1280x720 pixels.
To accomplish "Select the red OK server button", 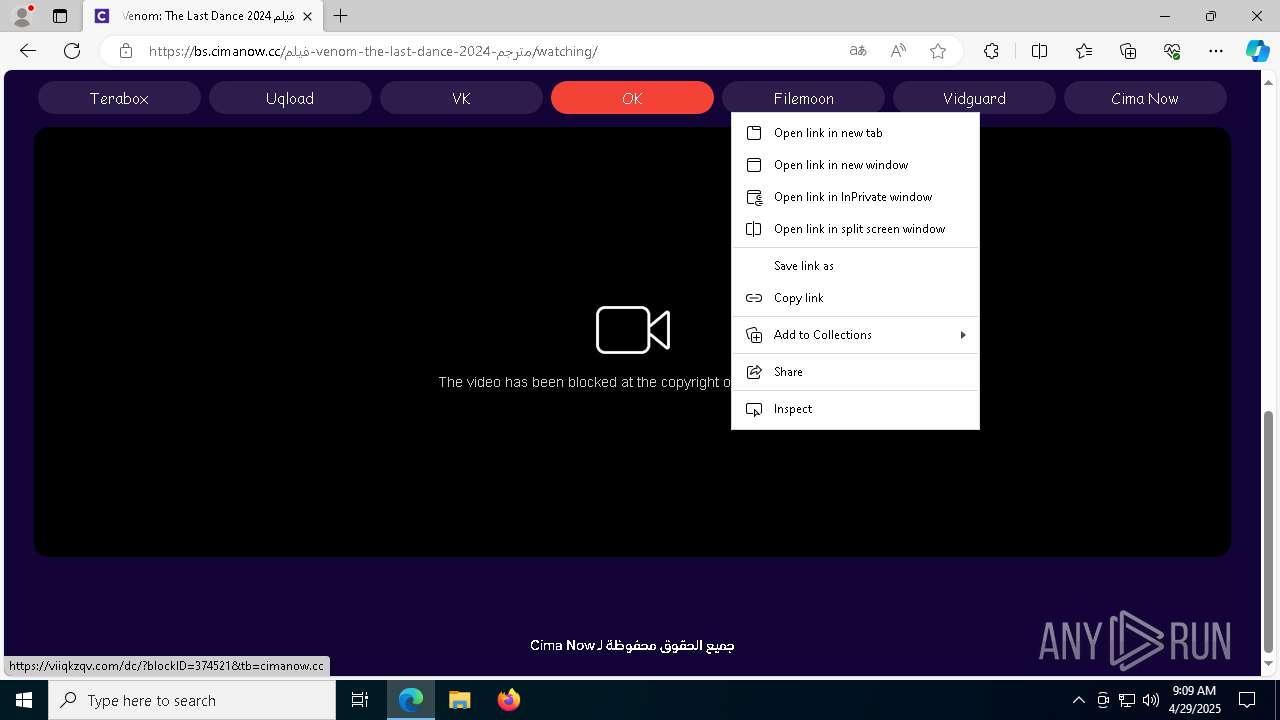I will [632, 98].
